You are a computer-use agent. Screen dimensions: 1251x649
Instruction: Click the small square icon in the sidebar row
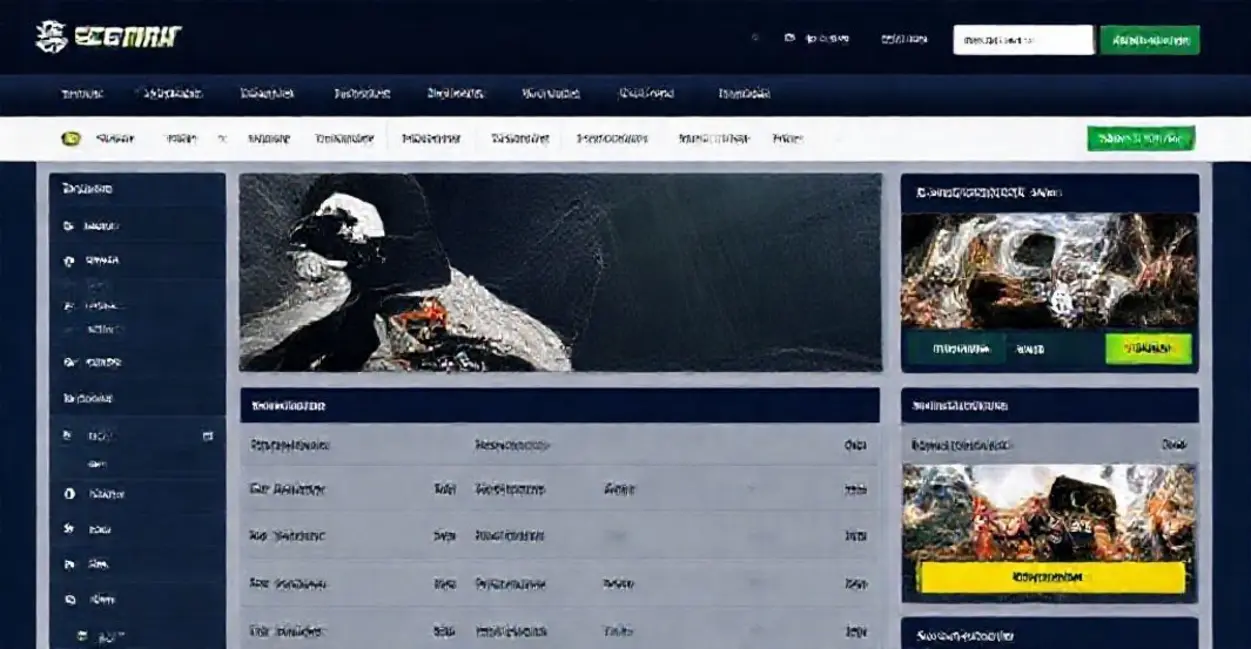click(x=208, y=436)
